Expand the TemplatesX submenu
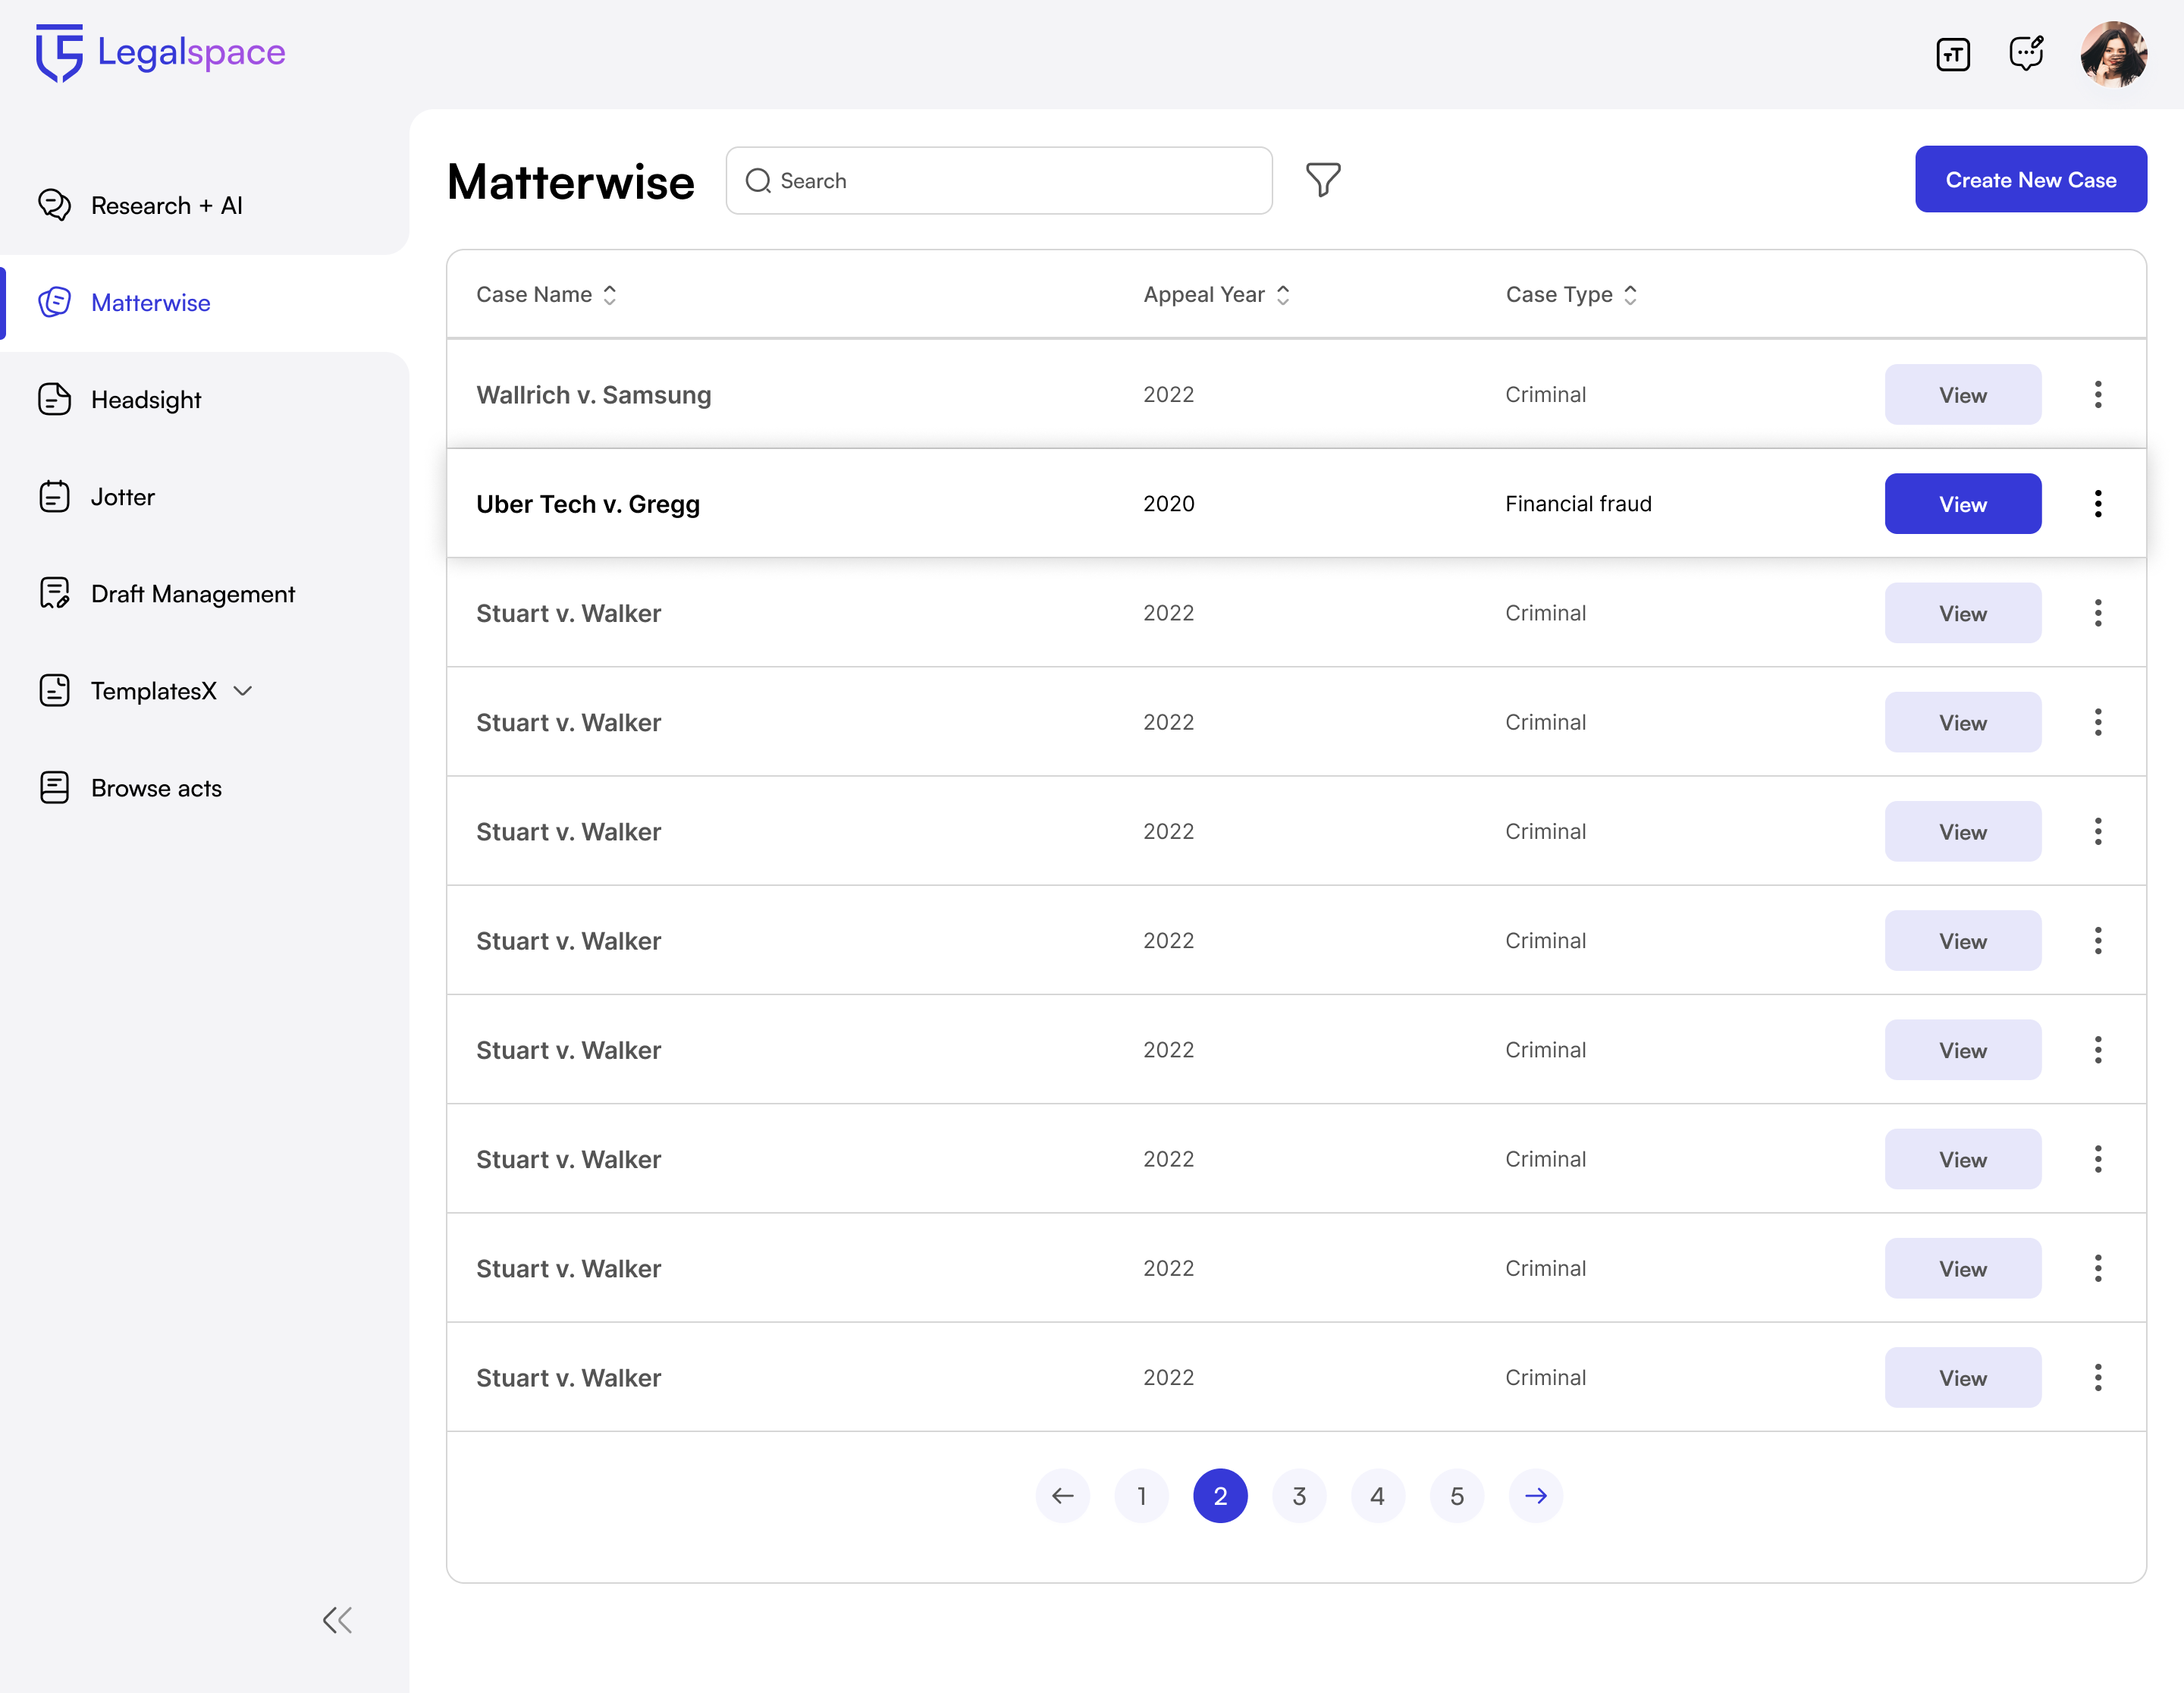 coord(243,691)
